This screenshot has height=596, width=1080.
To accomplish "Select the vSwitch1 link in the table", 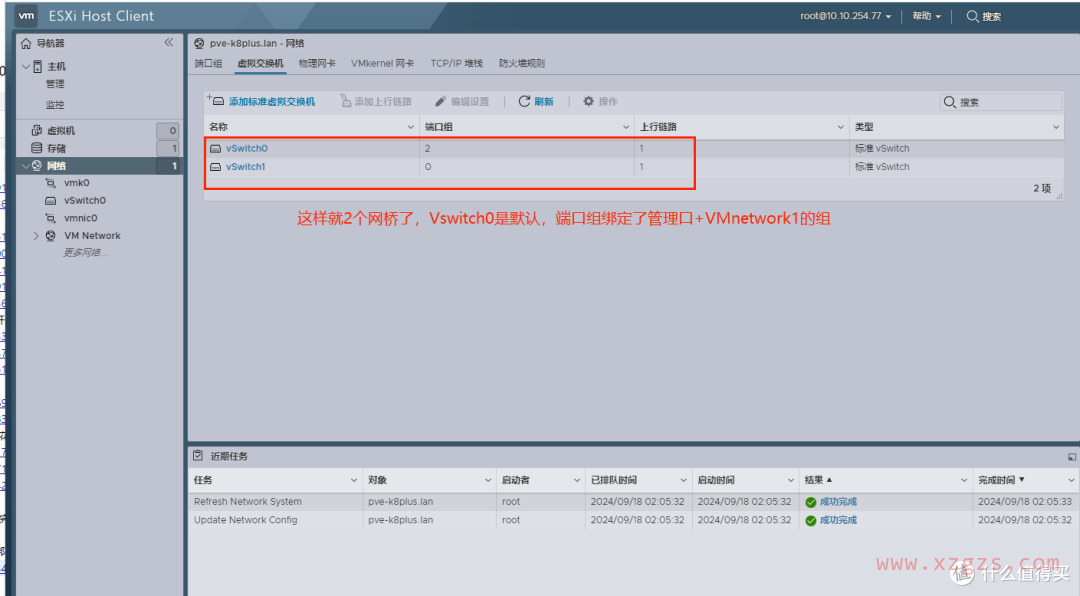I will [x=247, y=166].
